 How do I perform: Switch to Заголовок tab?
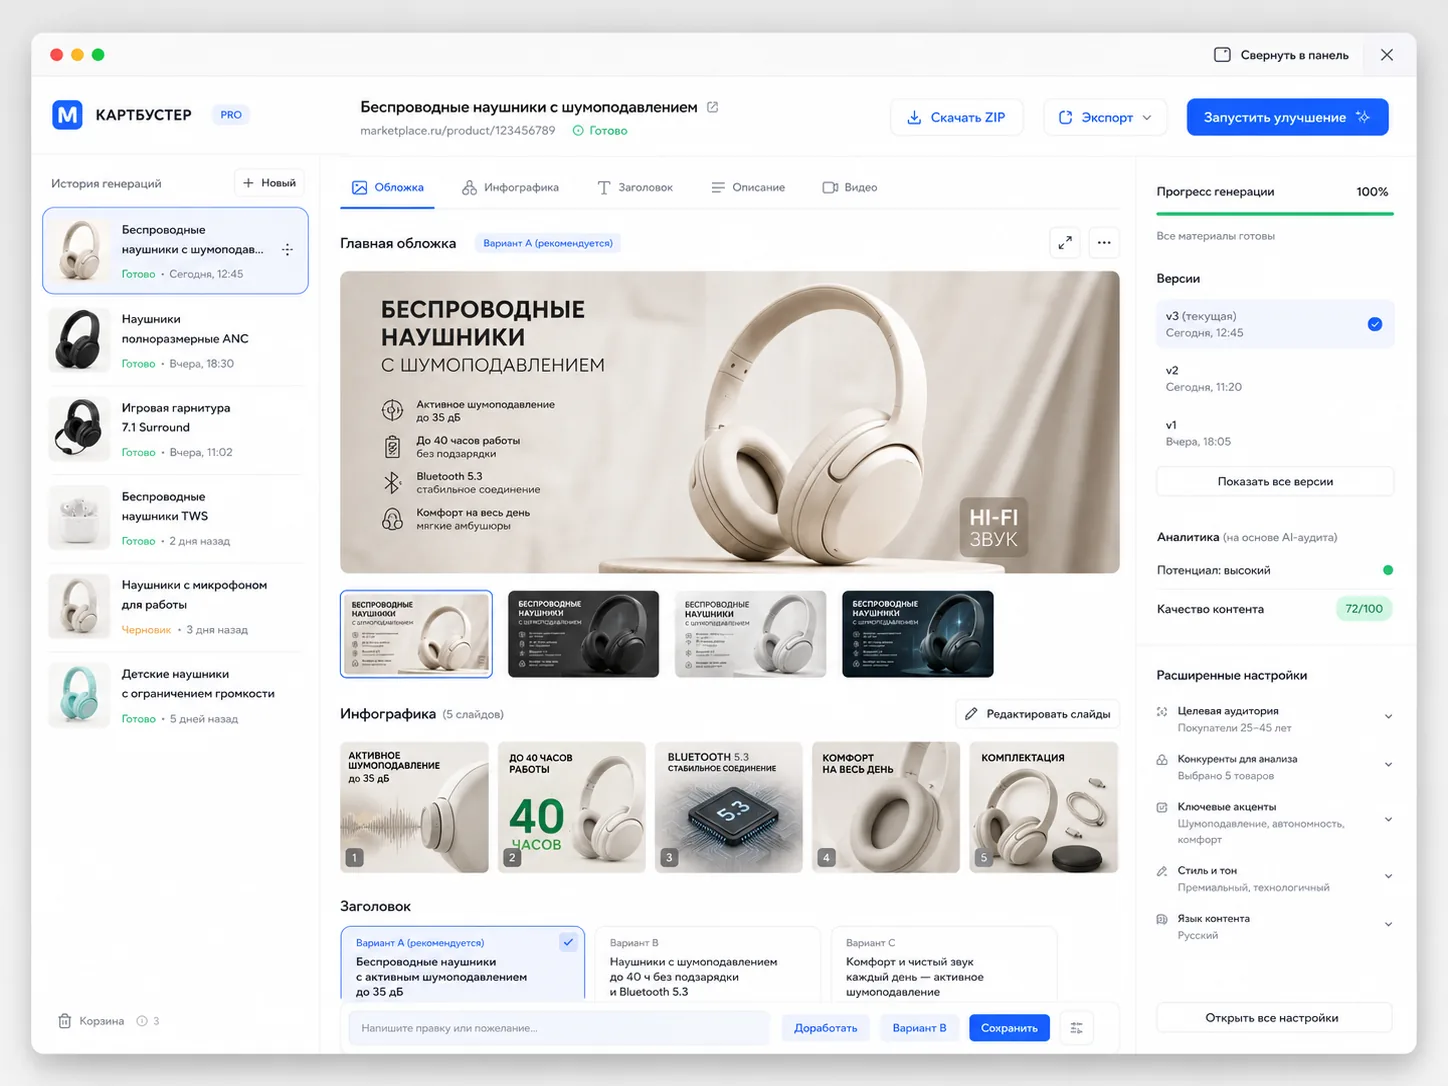coord(635,187)
